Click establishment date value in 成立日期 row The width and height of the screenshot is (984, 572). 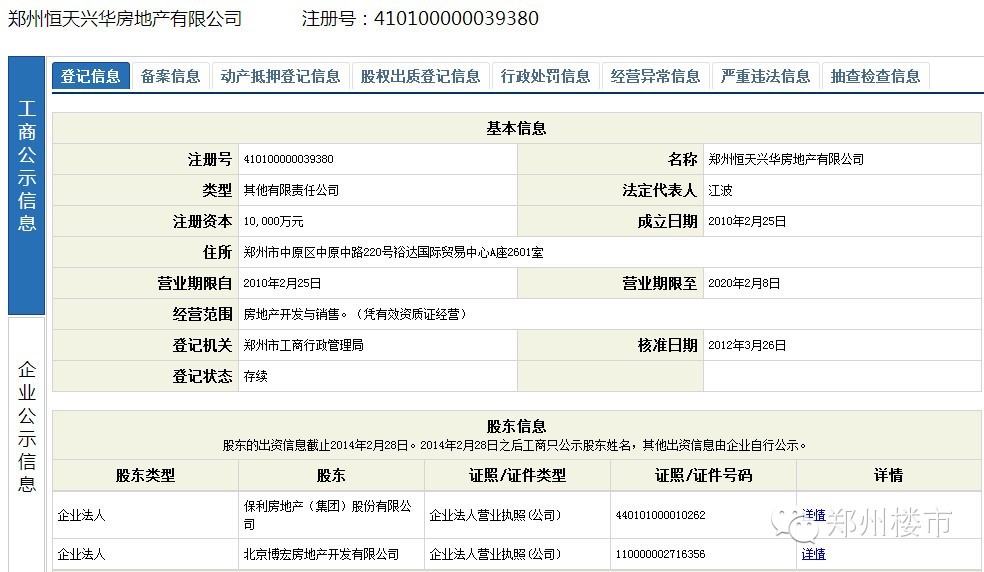click(x=747, y=221)
